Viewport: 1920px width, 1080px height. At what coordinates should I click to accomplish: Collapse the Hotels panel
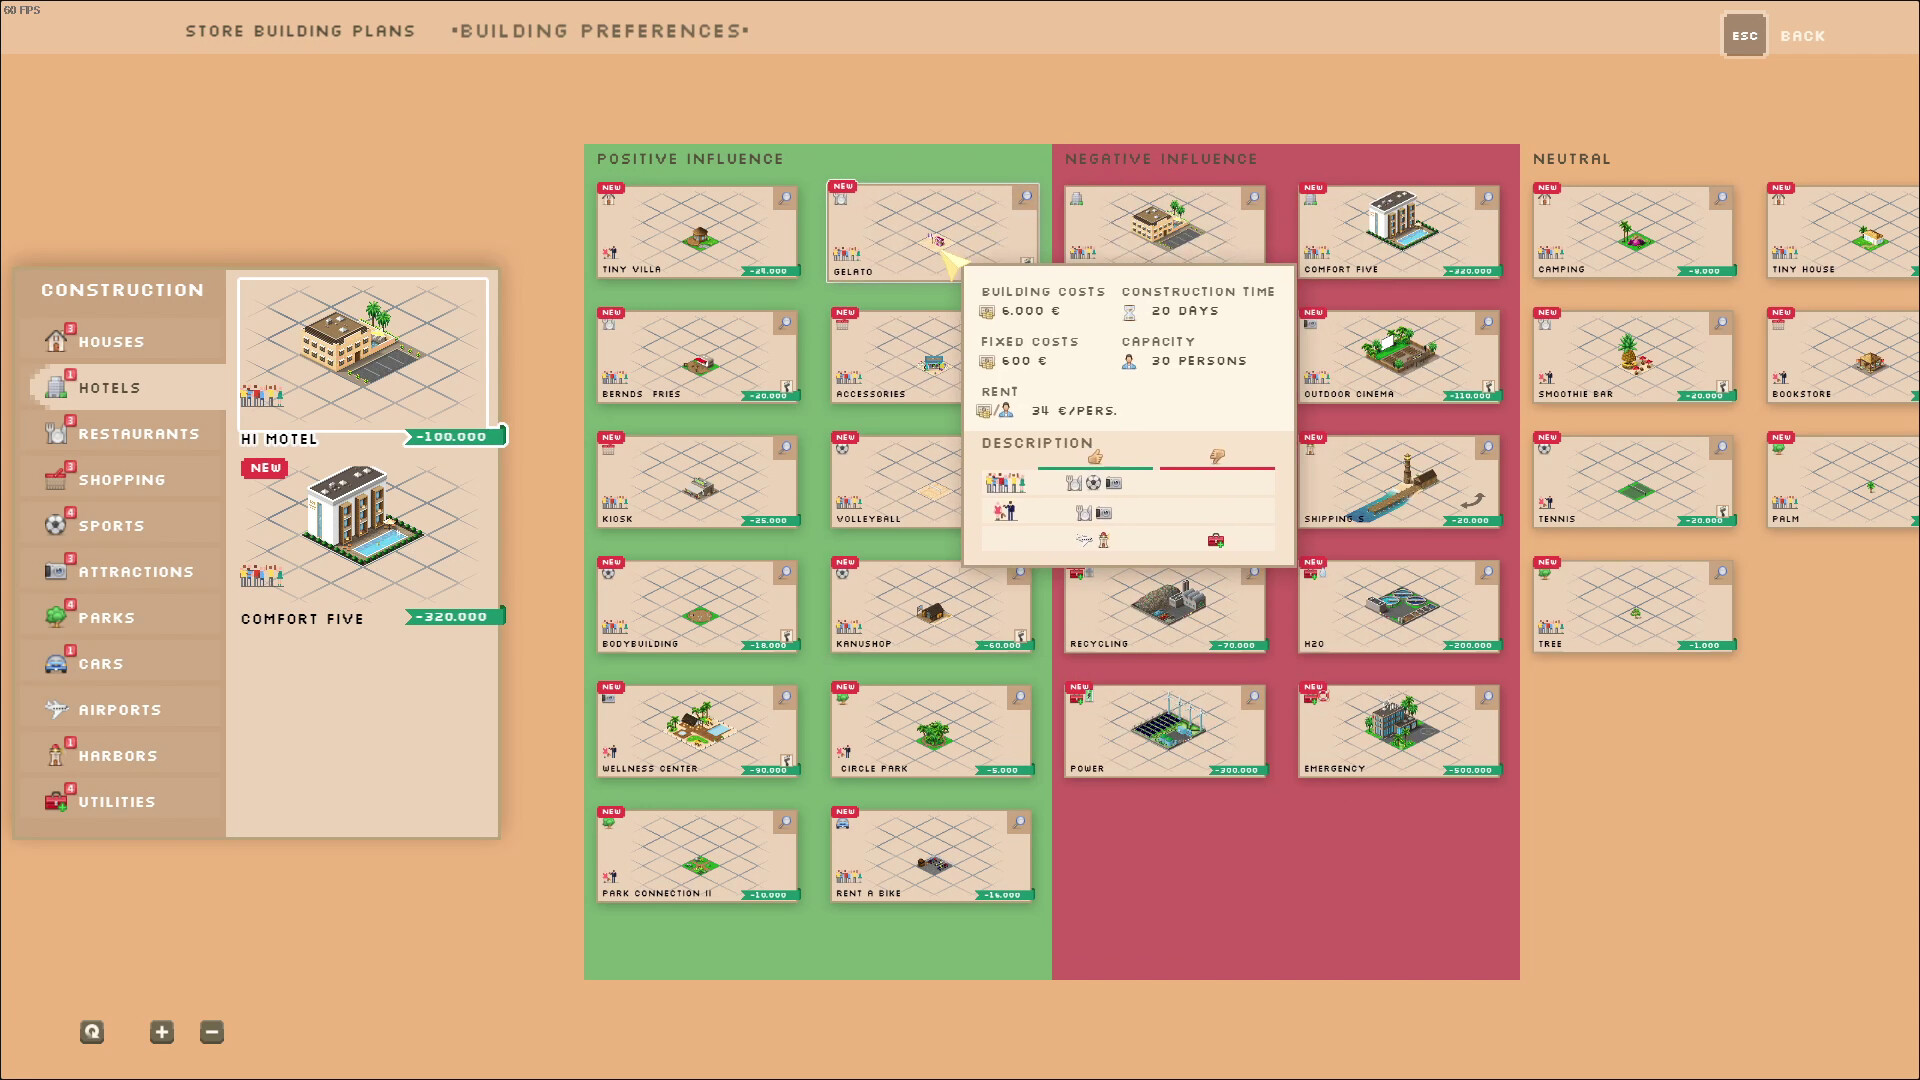111,387
